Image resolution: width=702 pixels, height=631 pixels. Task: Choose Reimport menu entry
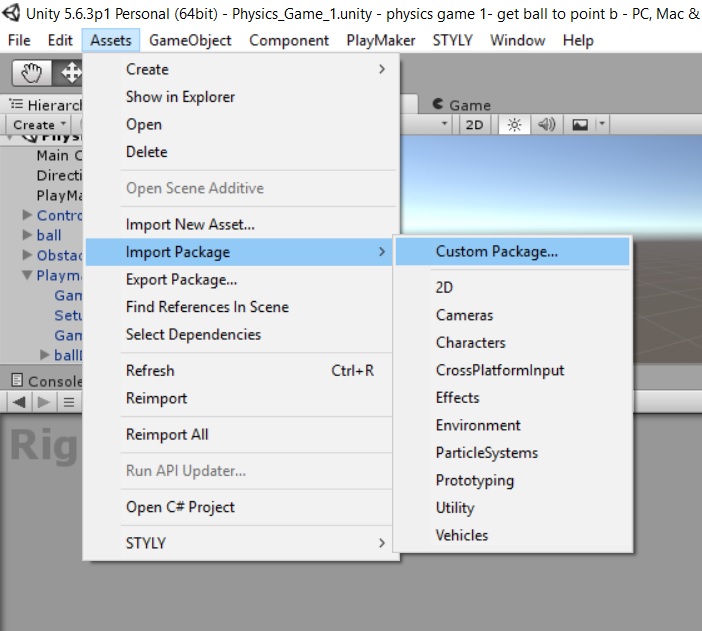[241, 398]
